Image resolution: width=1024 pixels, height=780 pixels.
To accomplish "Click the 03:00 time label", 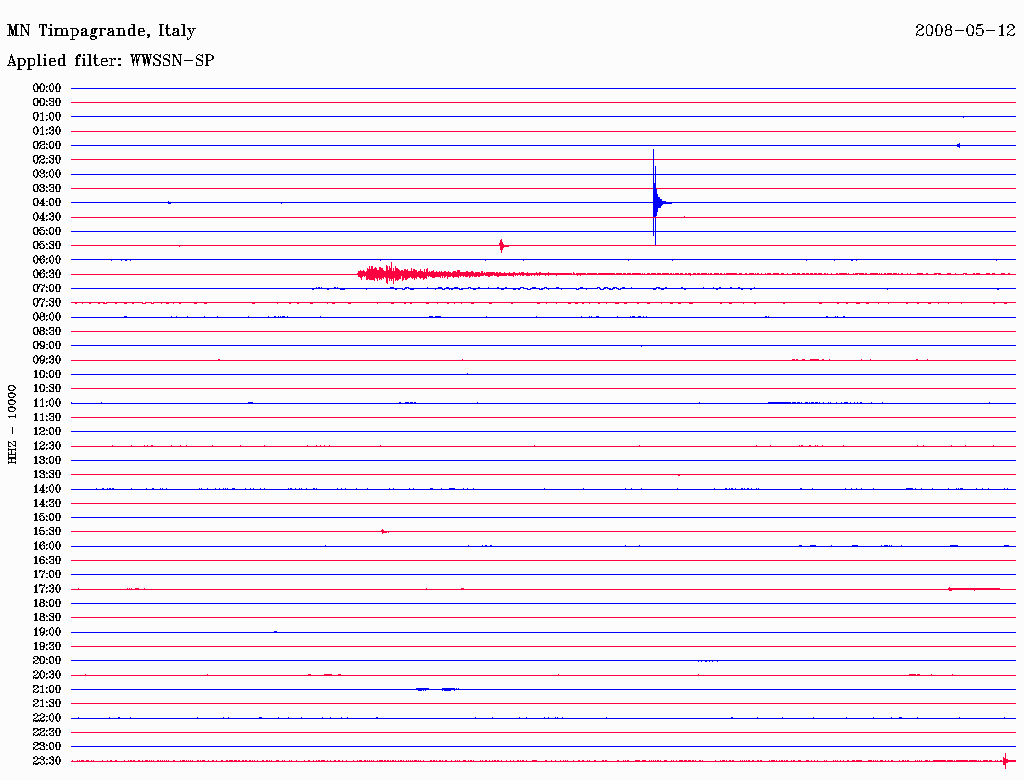I will 47,174.
